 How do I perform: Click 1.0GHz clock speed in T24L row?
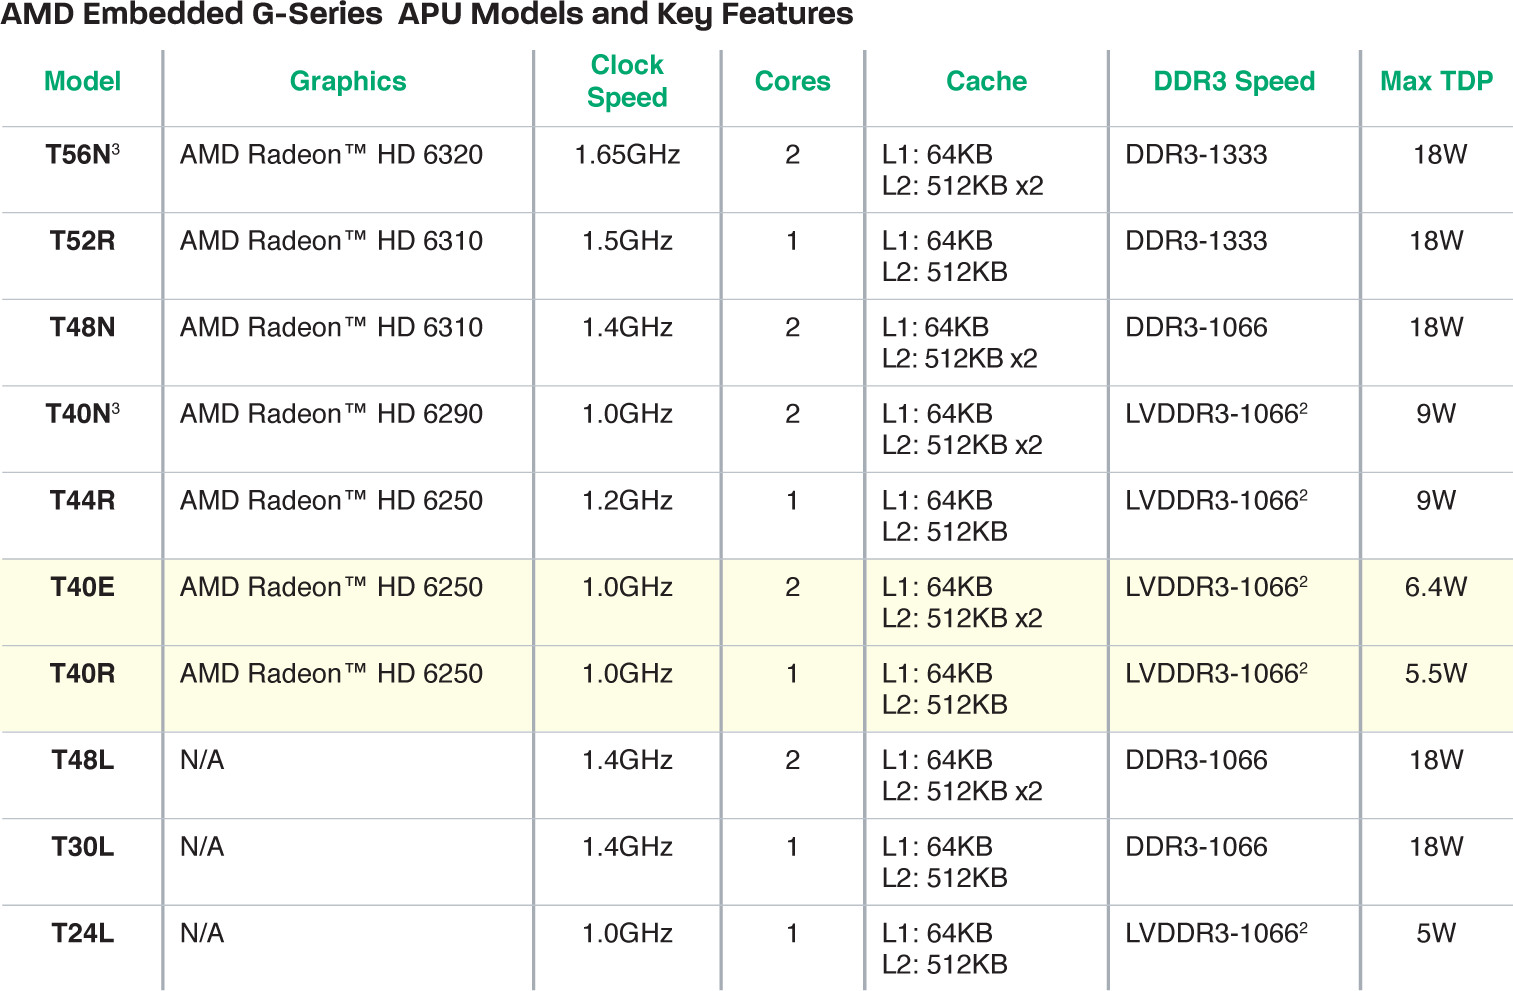pyautogui.click(x=627, y=933)
